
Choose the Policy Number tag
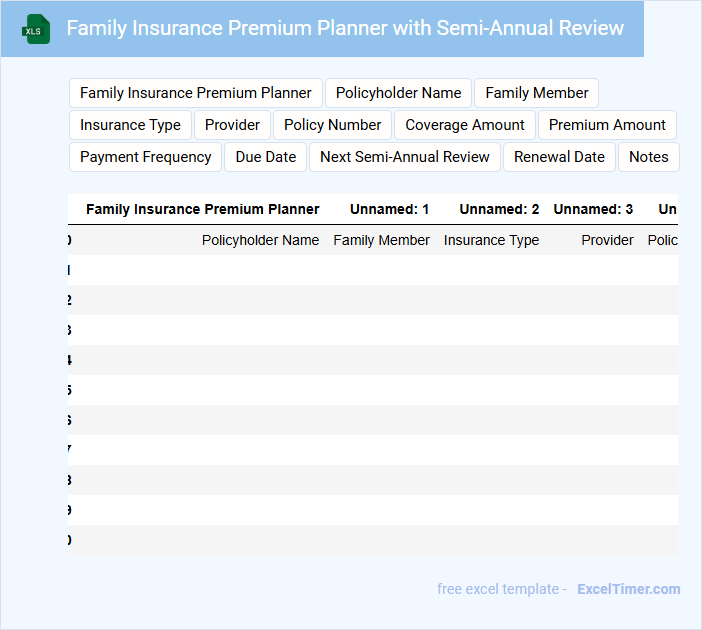pos(332,125)
